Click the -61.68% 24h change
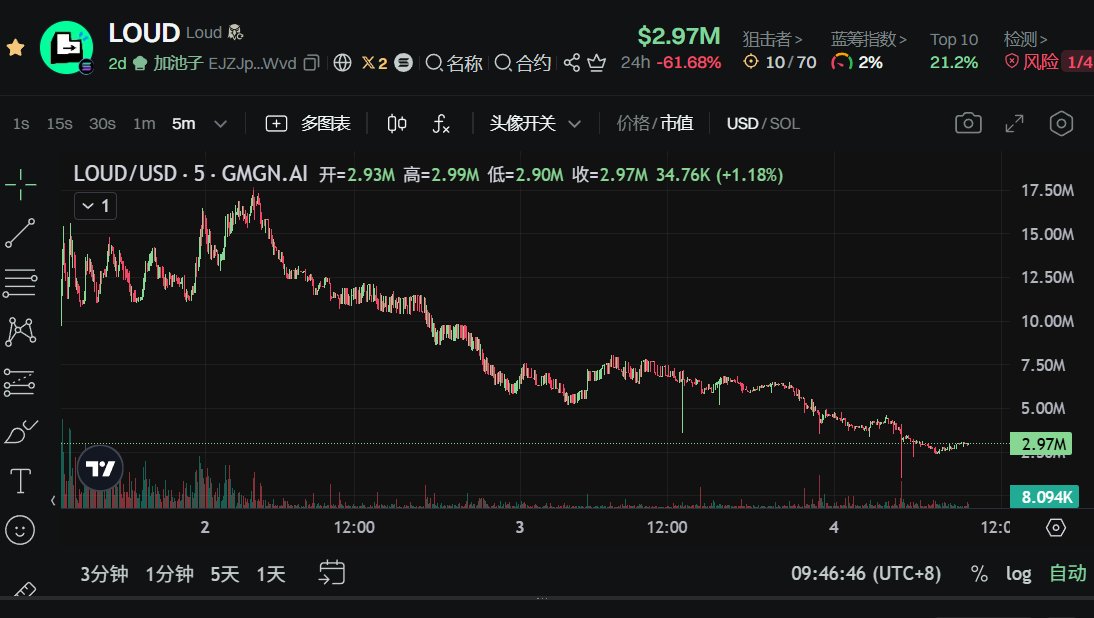This screenshot has width=1094, height=618. 689,62
